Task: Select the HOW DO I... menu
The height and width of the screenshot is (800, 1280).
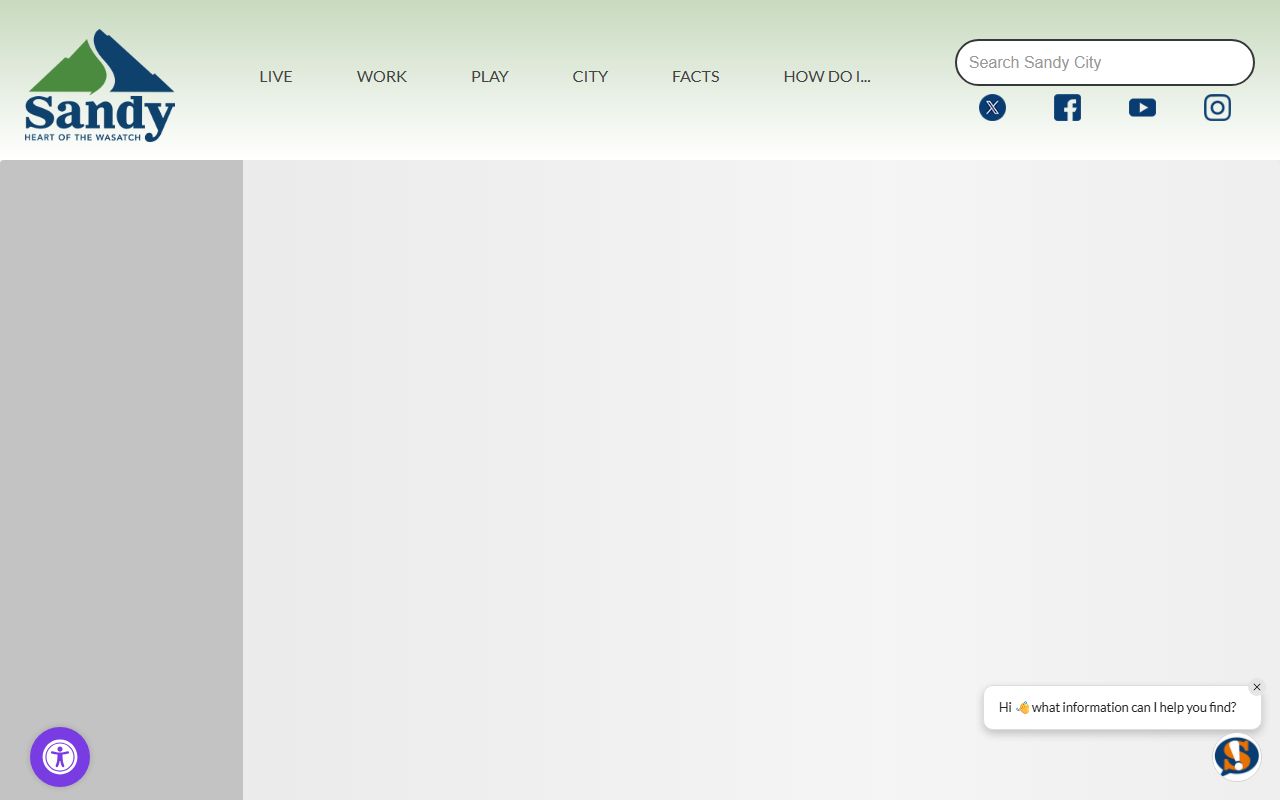Action: click(827, 76)
